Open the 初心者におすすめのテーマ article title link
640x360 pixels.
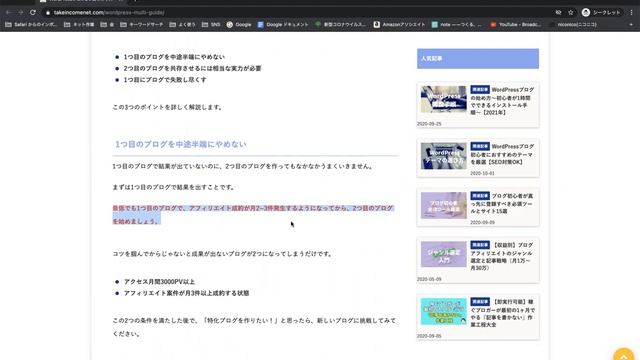[502, 154]
